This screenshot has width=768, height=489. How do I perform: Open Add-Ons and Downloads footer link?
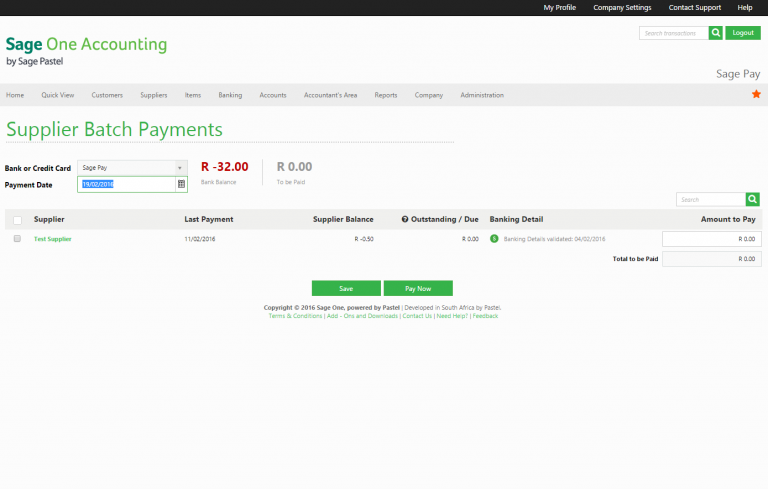[x=362, y=316]
